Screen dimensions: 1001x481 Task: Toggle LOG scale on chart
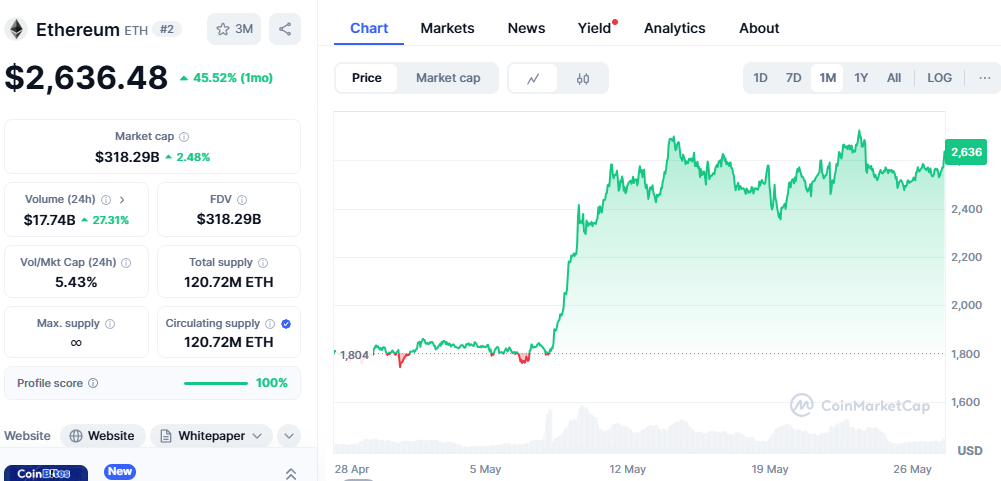coord(939,78)
